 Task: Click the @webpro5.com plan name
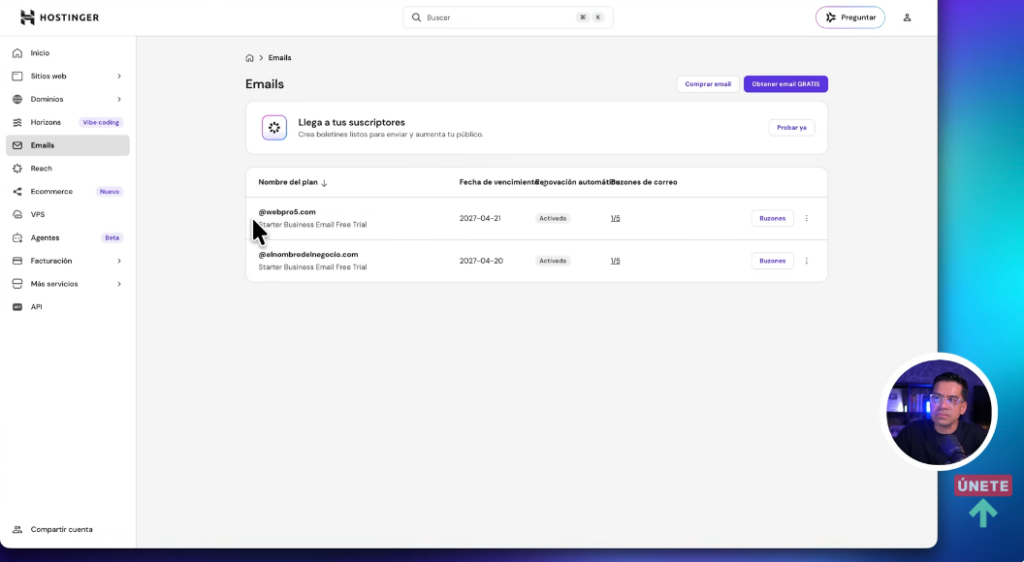(287, 212)
